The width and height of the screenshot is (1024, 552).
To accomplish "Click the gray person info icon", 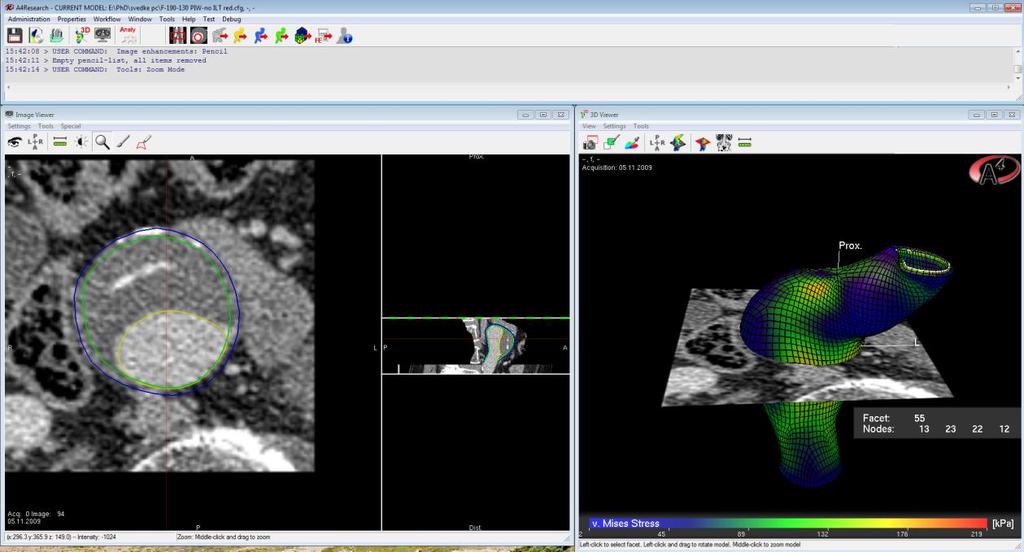I will tap(345, 35).
